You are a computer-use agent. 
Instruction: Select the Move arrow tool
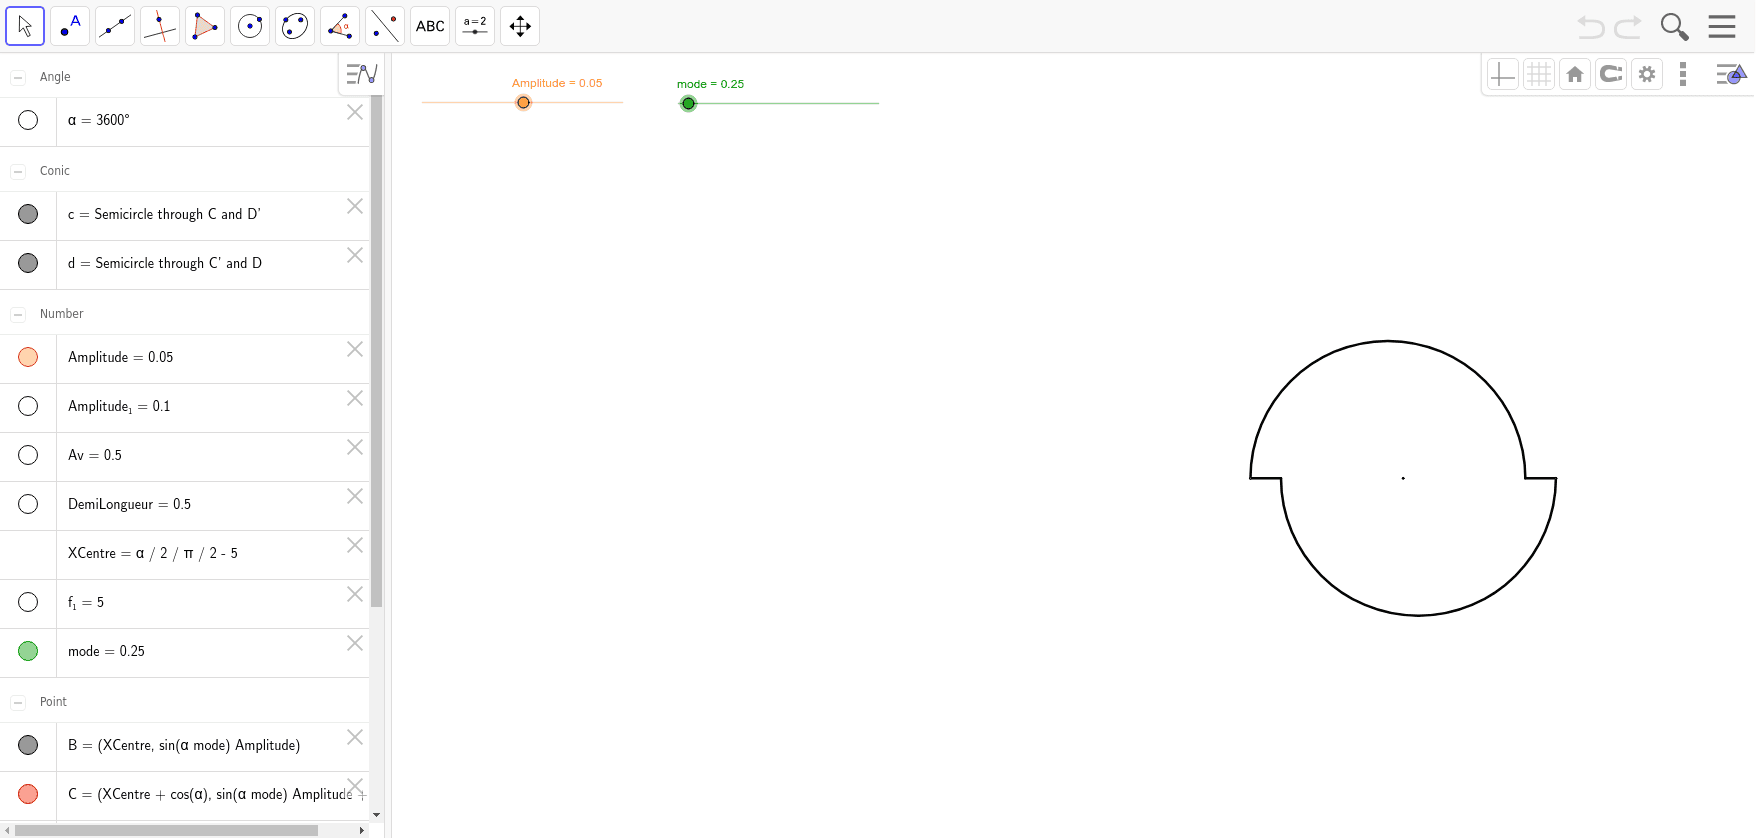[25, 26]
